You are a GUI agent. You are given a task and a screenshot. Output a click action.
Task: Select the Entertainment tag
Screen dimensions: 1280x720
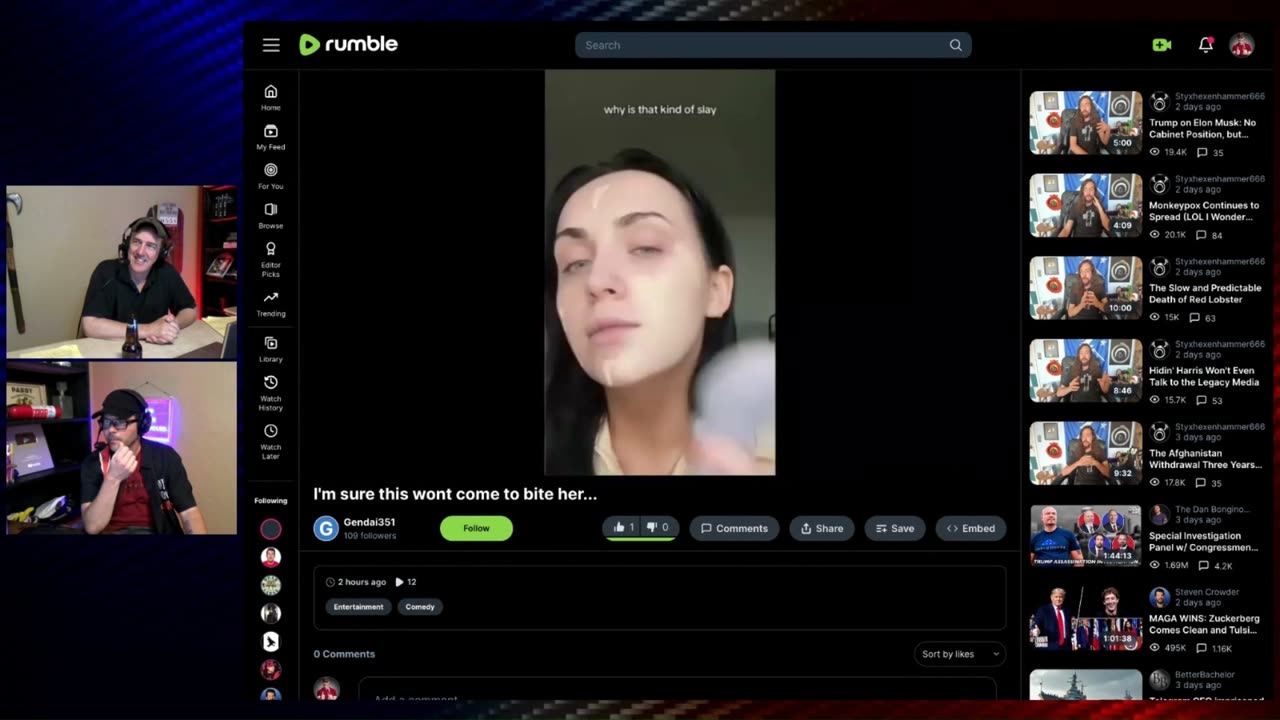click(x=358, y=606)
